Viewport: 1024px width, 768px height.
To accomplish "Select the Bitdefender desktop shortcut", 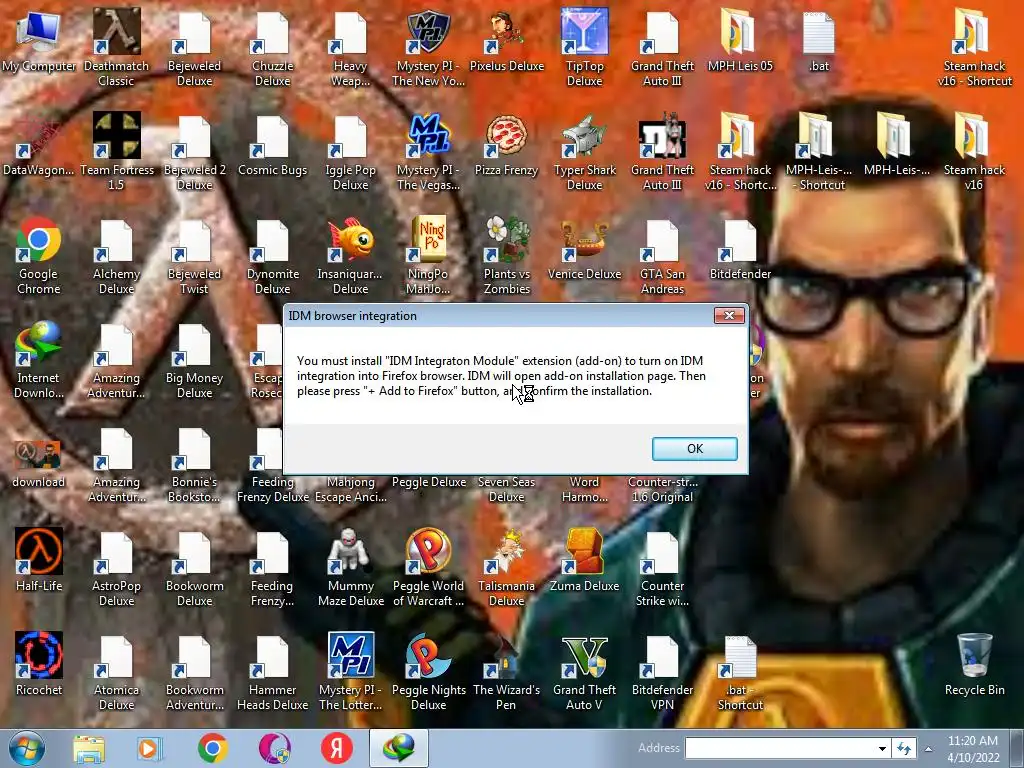I will [x=740, y=249].
